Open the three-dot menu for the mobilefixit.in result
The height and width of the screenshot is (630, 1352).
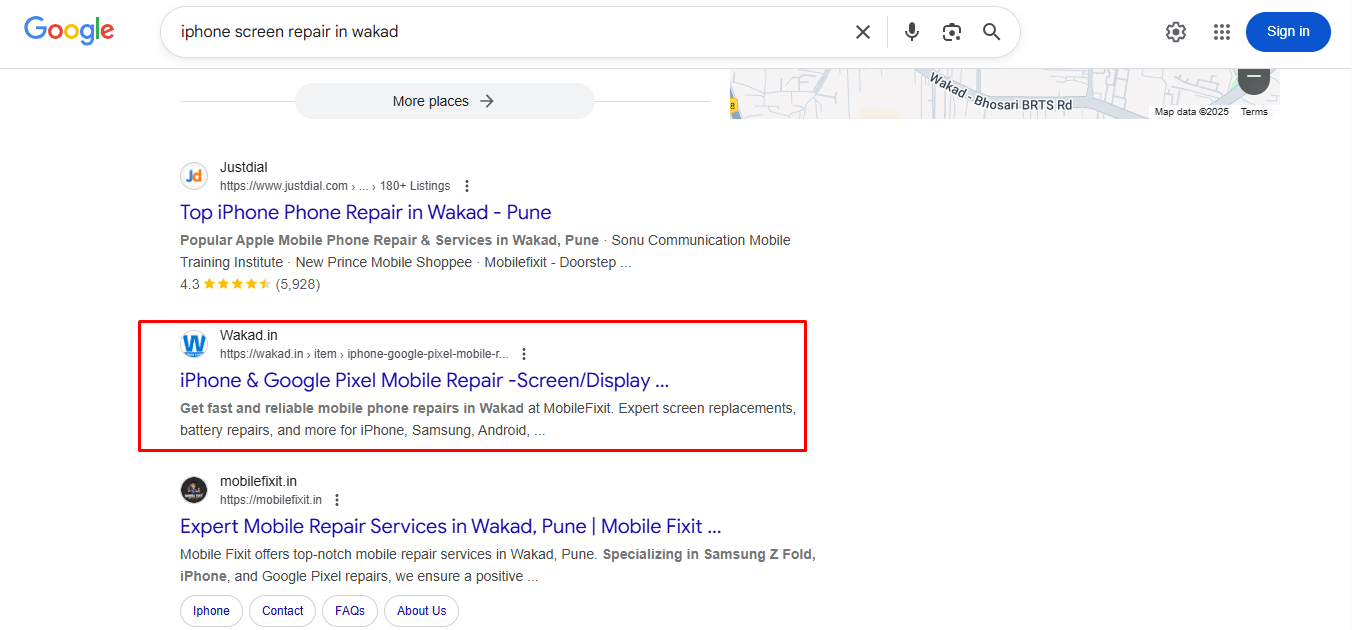(336, 498)
